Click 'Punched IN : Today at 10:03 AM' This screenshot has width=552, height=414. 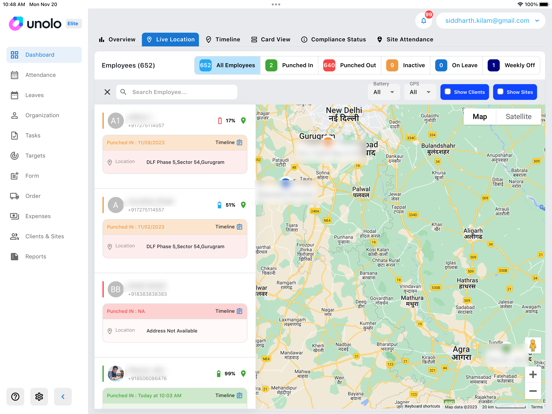click(144, 395)
